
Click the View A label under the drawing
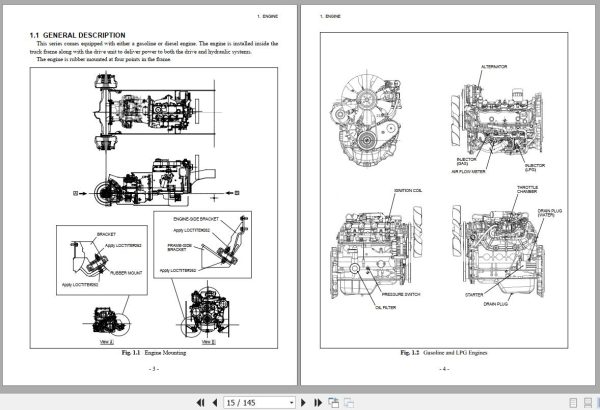pyautogui.click(x=107, y=342)
